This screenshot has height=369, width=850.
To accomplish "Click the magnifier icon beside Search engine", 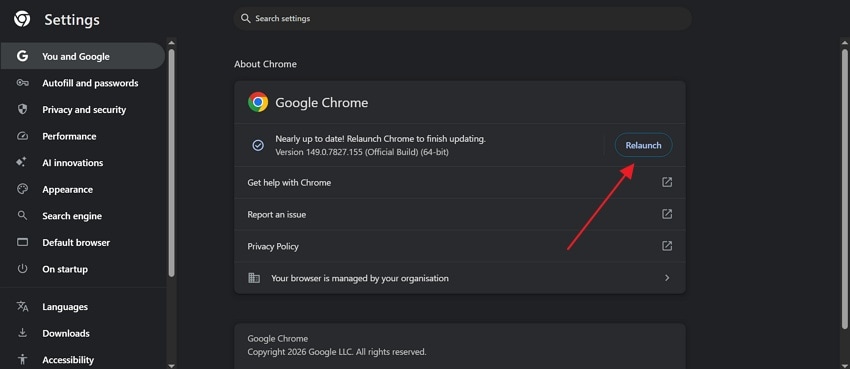I will click(x=22, y=215).
